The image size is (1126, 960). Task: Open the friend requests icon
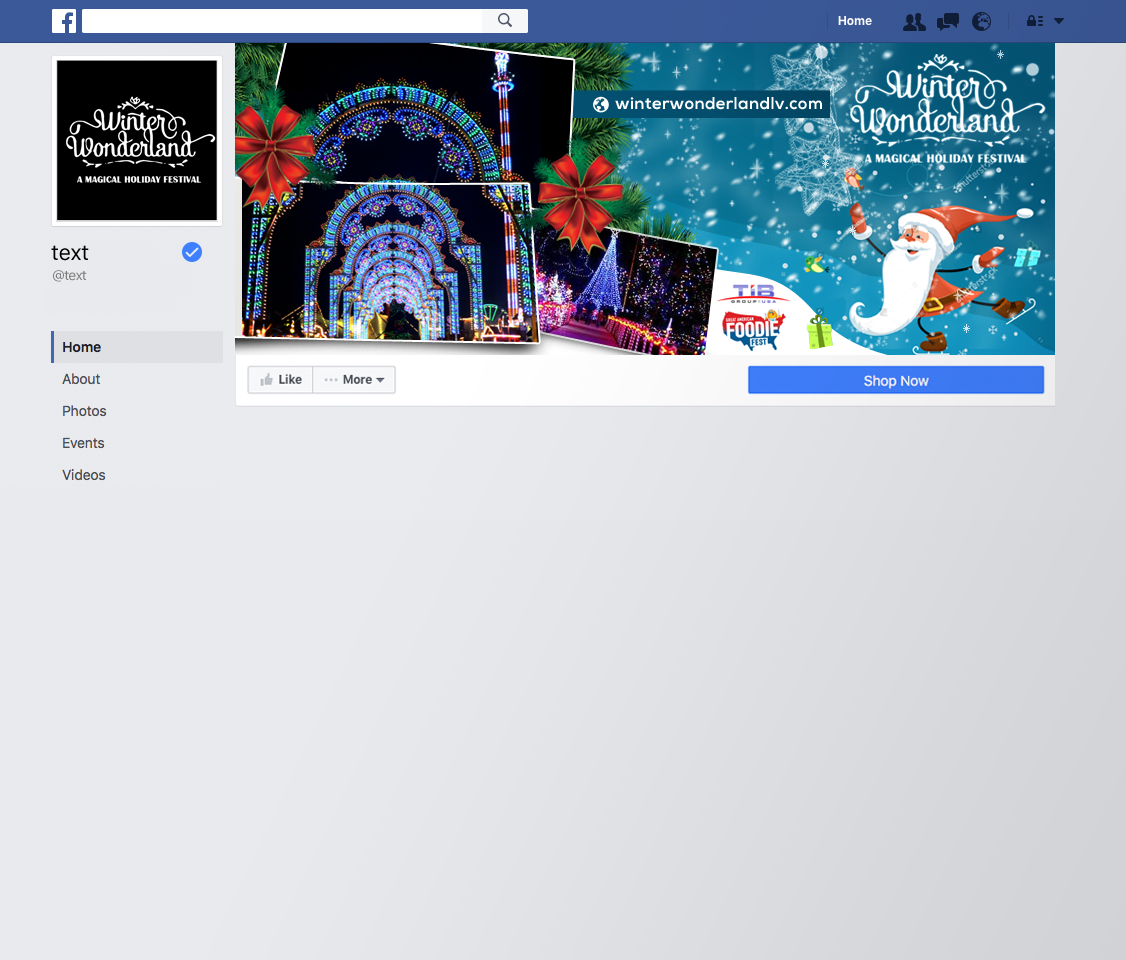click(x=914, y=22)
